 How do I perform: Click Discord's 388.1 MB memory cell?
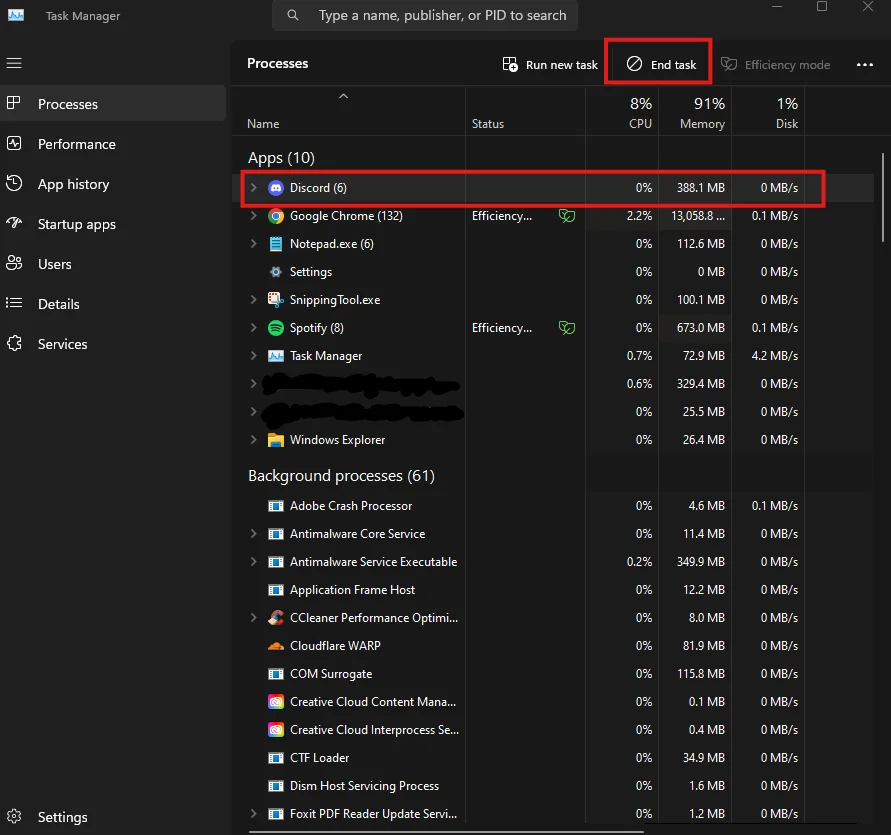[x=695, y=188]
